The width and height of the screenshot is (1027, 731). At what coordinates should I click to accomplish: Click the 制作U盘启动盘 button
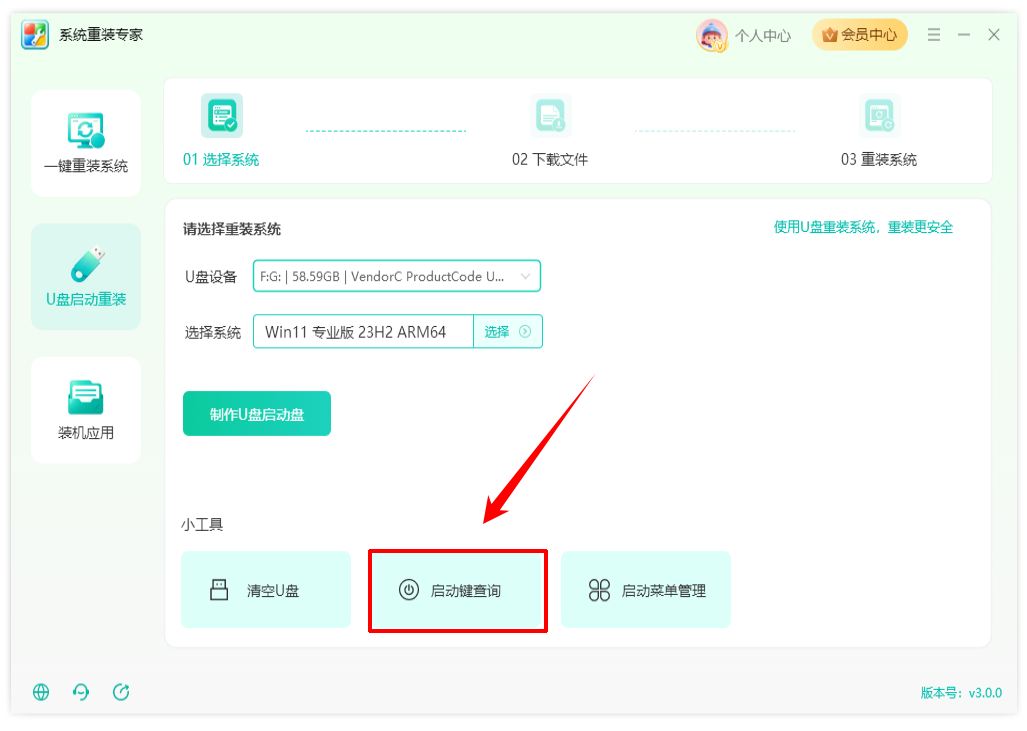pyautogui.click(x=257, y=414)
